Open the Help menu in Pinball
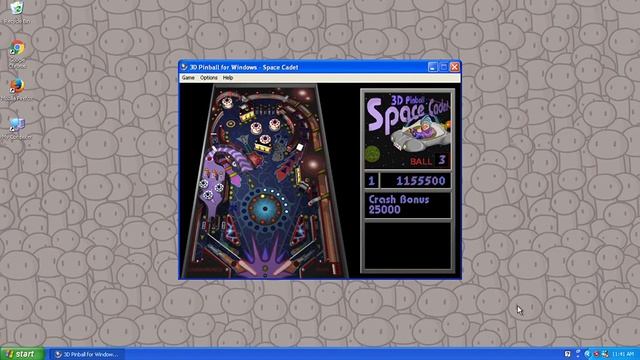Screen dimensions: 640x360 tap(228, 78)
